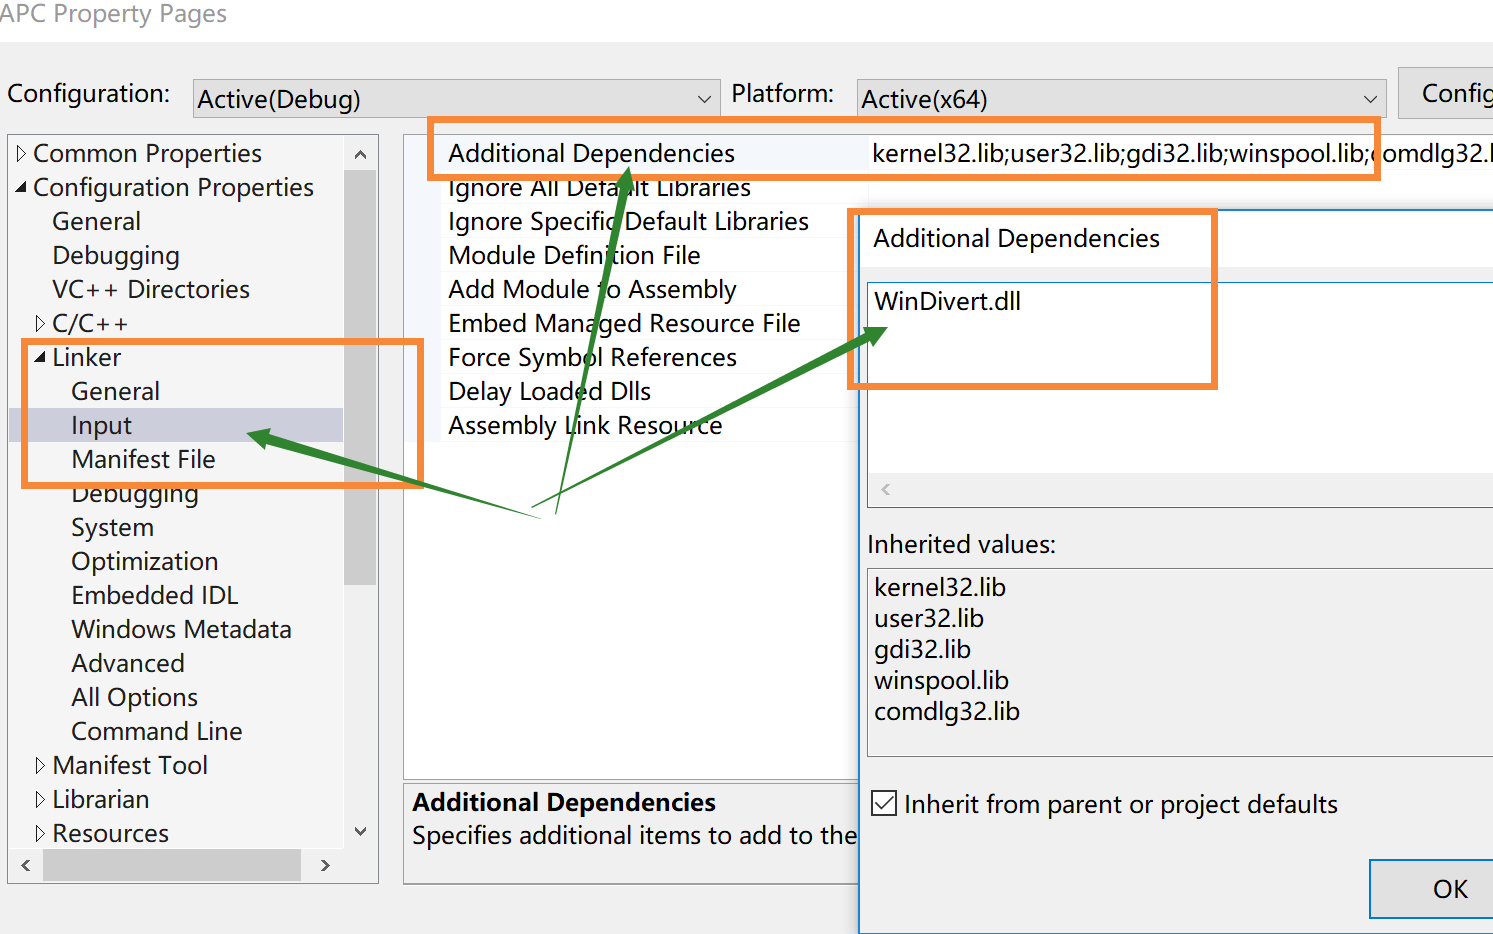Select the Ignore All Default Libraries row
Image resolution: width=1493 pixels, height=934 pixels.
tap(598, 187)
